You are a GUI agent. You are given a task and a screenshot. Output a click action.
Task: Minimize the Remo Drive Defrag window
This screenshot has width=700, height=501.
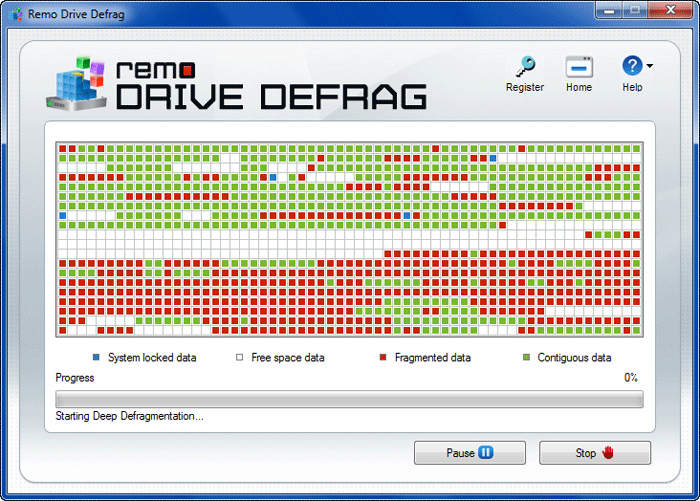(x=609, y=10)
